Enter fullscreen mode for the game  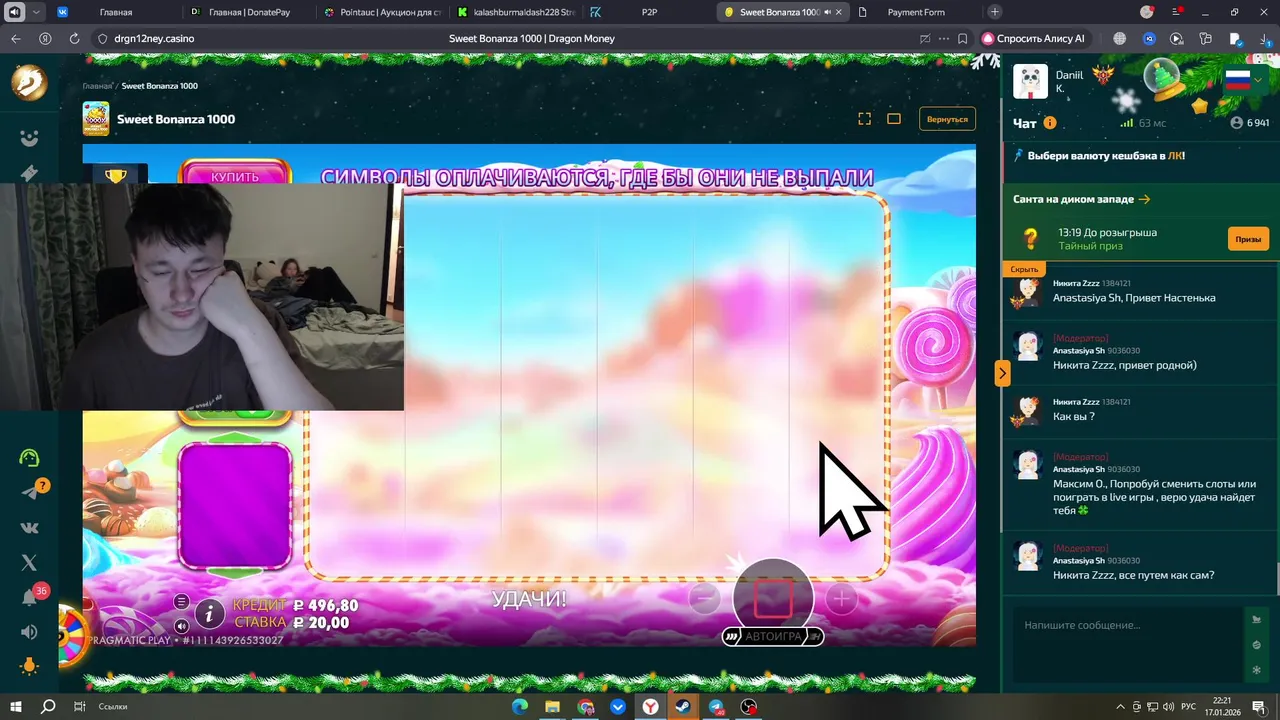865,119
